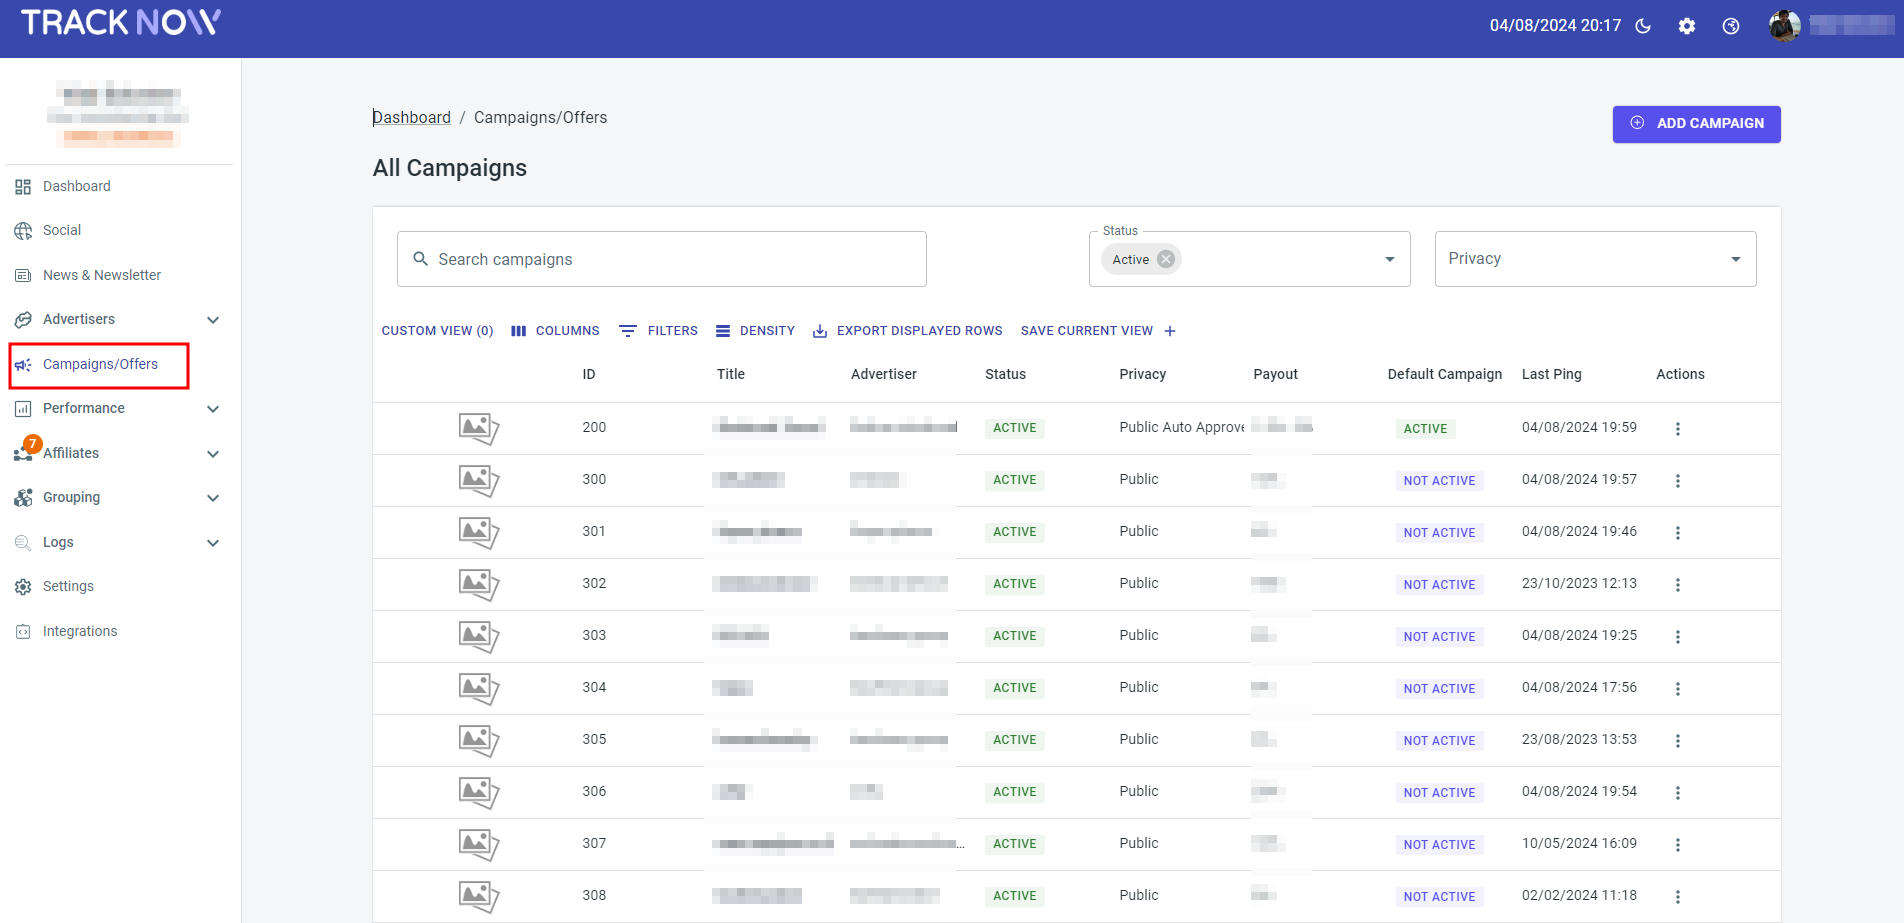Image resolution: width=1904 pixels, height=923 pixels.
Task: Open the settings gear in the top bar
Action: [1687, 26]
